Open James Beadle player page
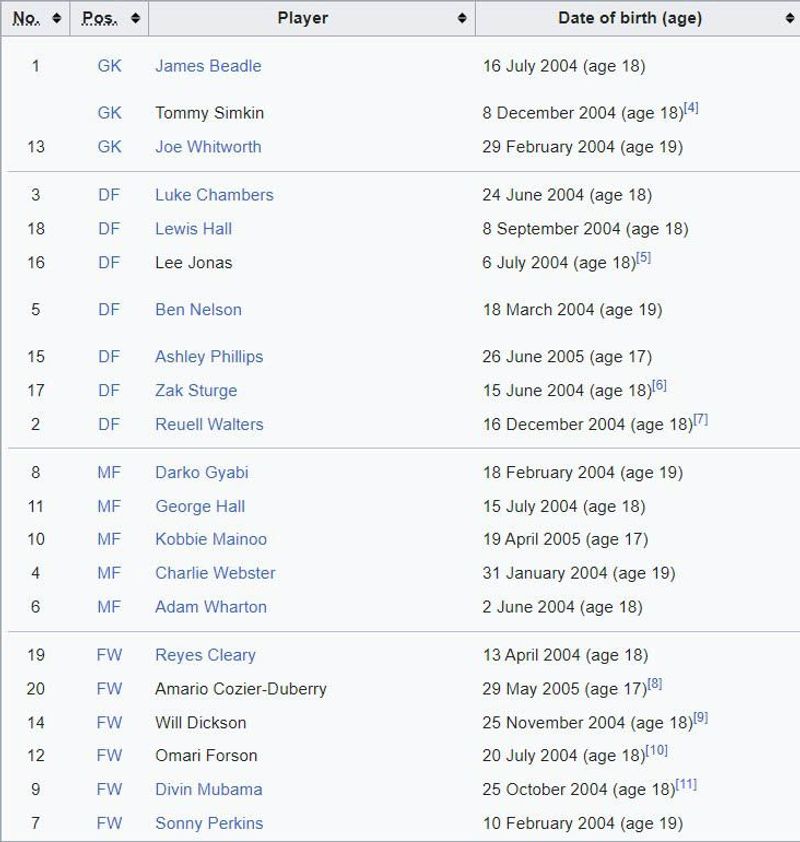This screenshot has height=842, width=800. click(208, 66)
